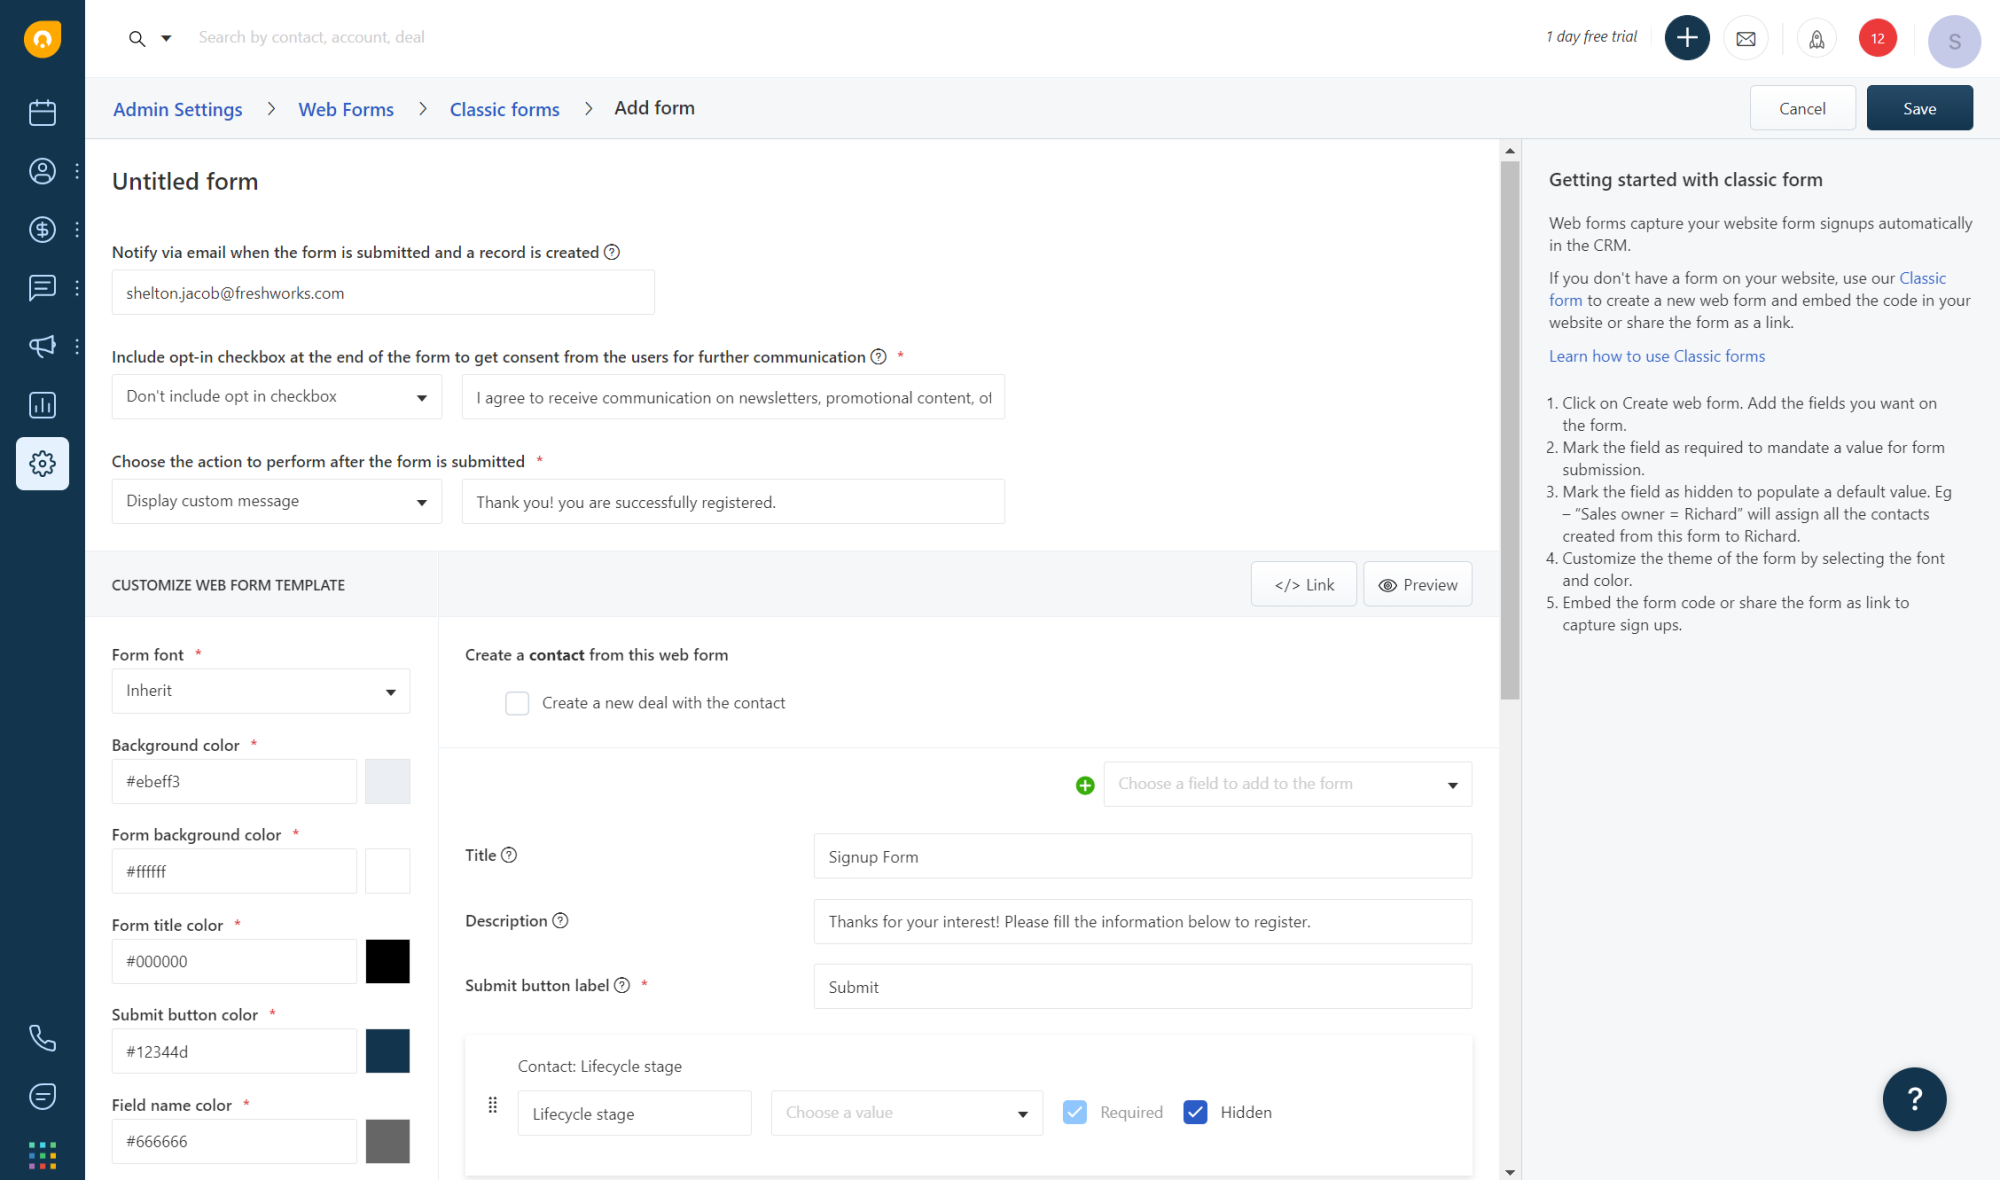Check the 'Create a new deal with the contact' box

[x=517, y=703]
